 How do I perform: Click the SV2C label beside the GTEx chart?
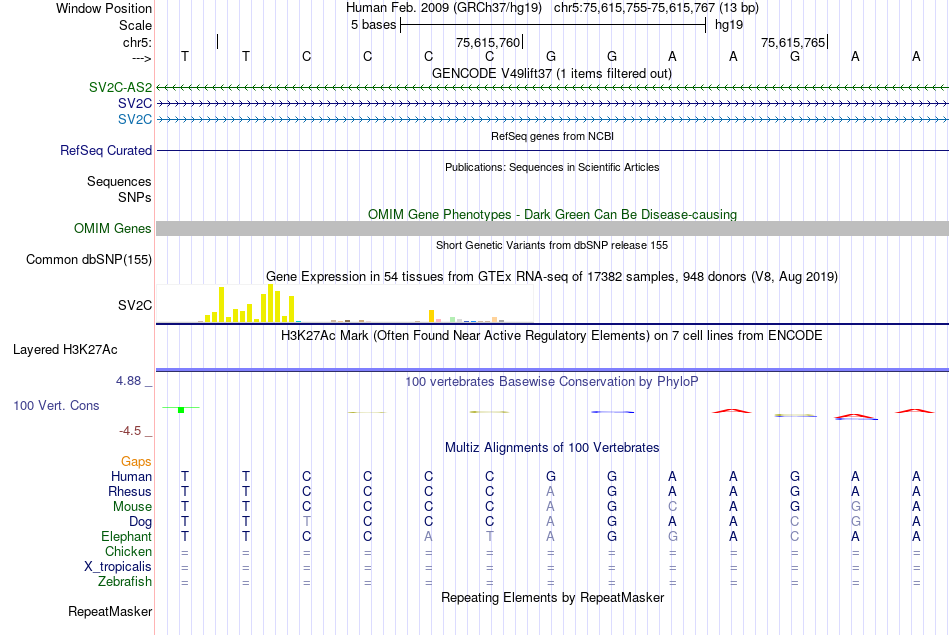(x=135, y=305)
